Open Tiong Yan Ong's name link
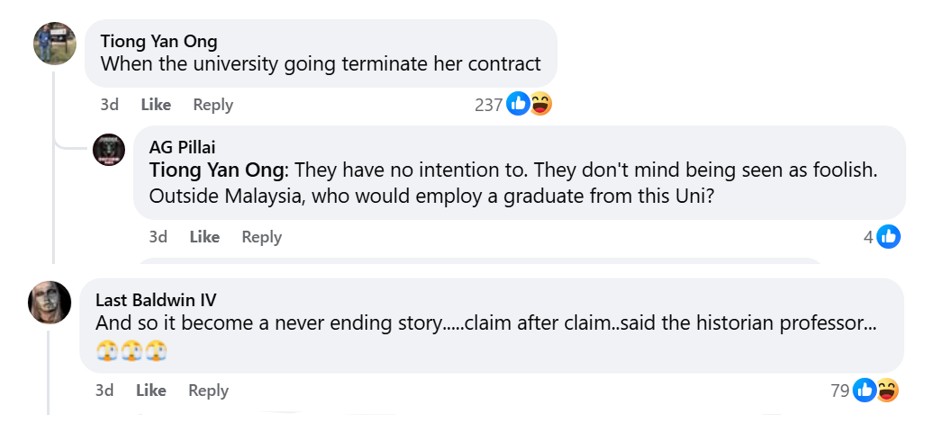This screenshot has height=439, width=930. pyautogui.click(x=159, y=41)
